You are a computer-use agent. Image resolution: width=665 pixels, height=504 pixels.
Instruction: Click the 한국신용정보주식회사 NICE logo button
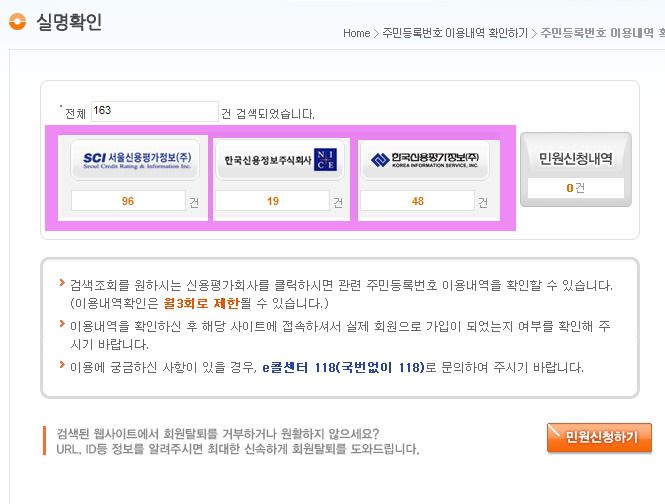[280, 160]
